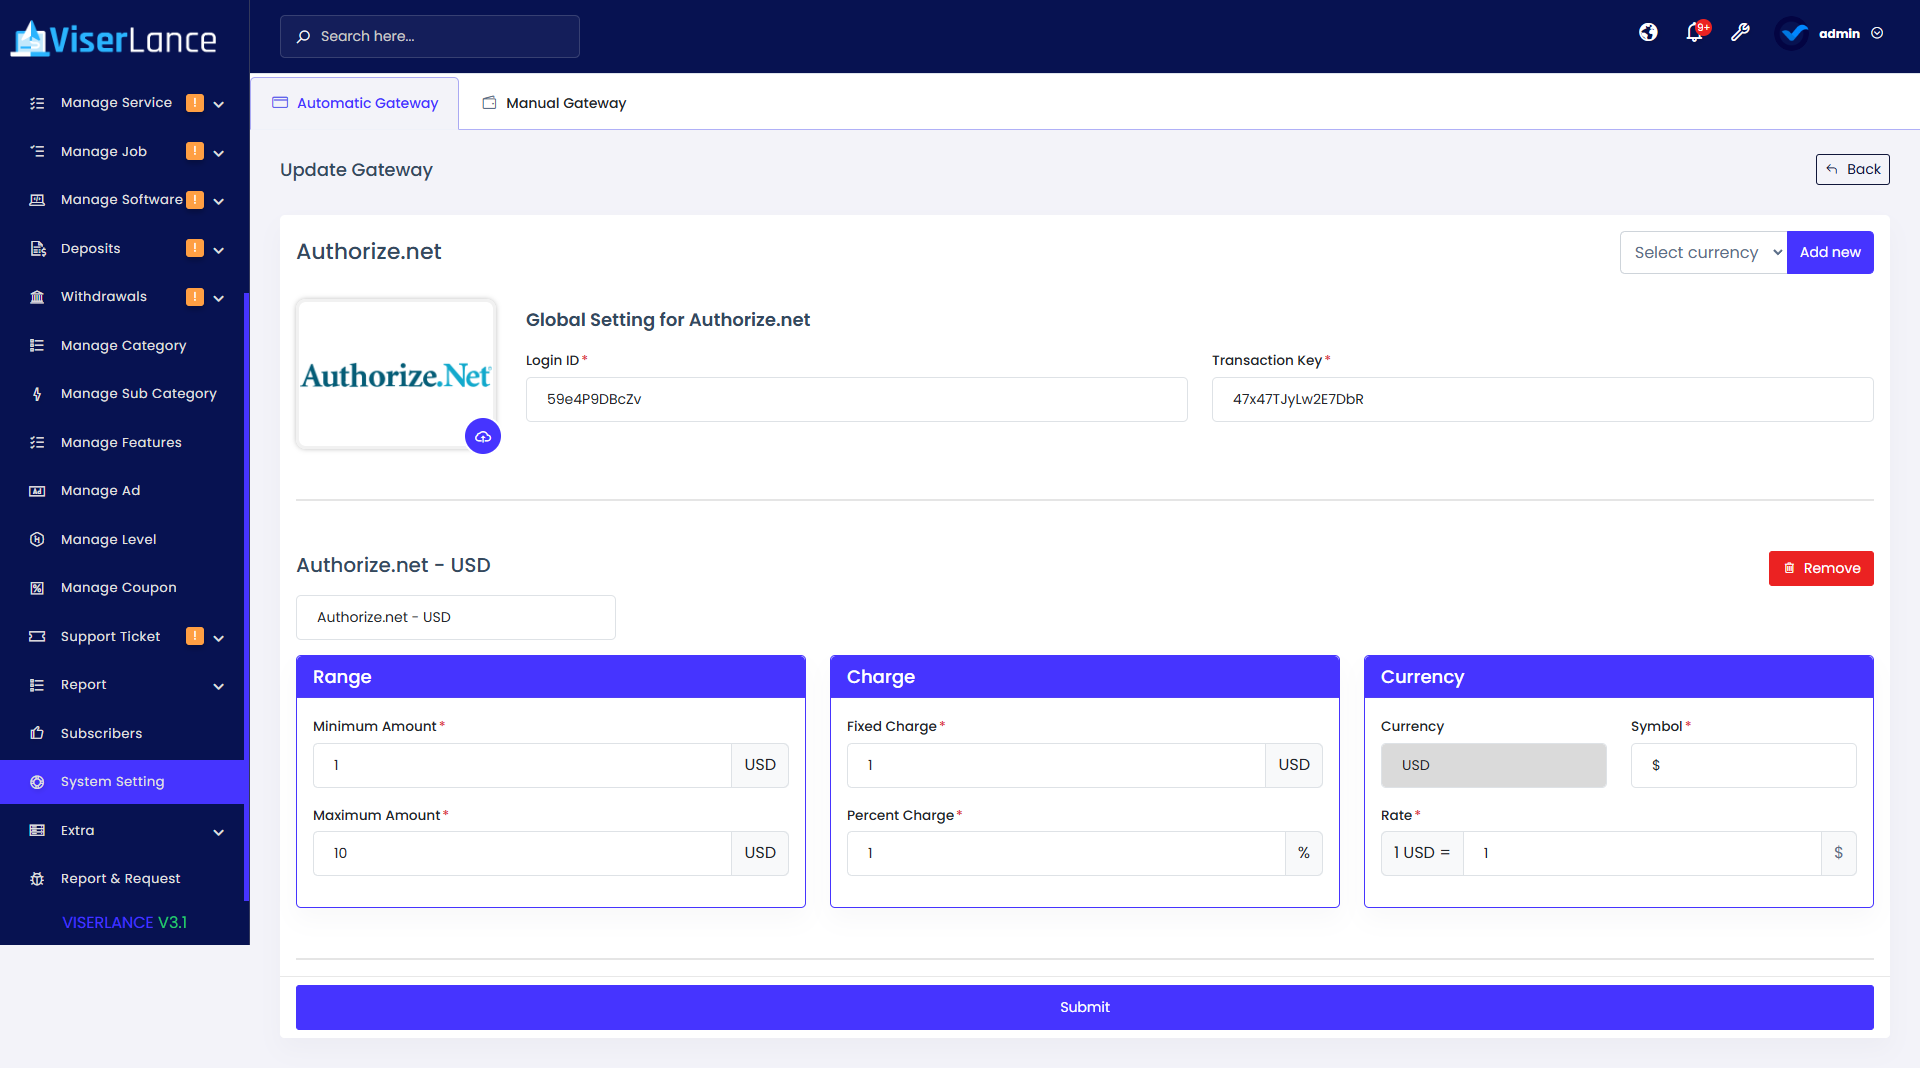
Task: Click the admin avatar icon
Action: pyautogui.click(x=1793, y=33)
